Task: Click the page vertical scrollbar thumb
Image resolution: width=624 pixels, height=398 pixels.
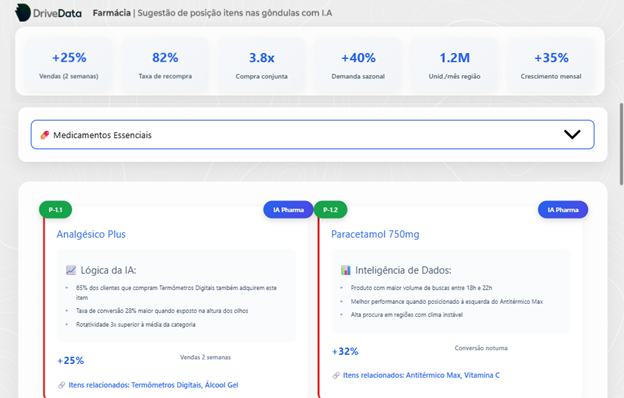Action: click(x=621, y=144)
